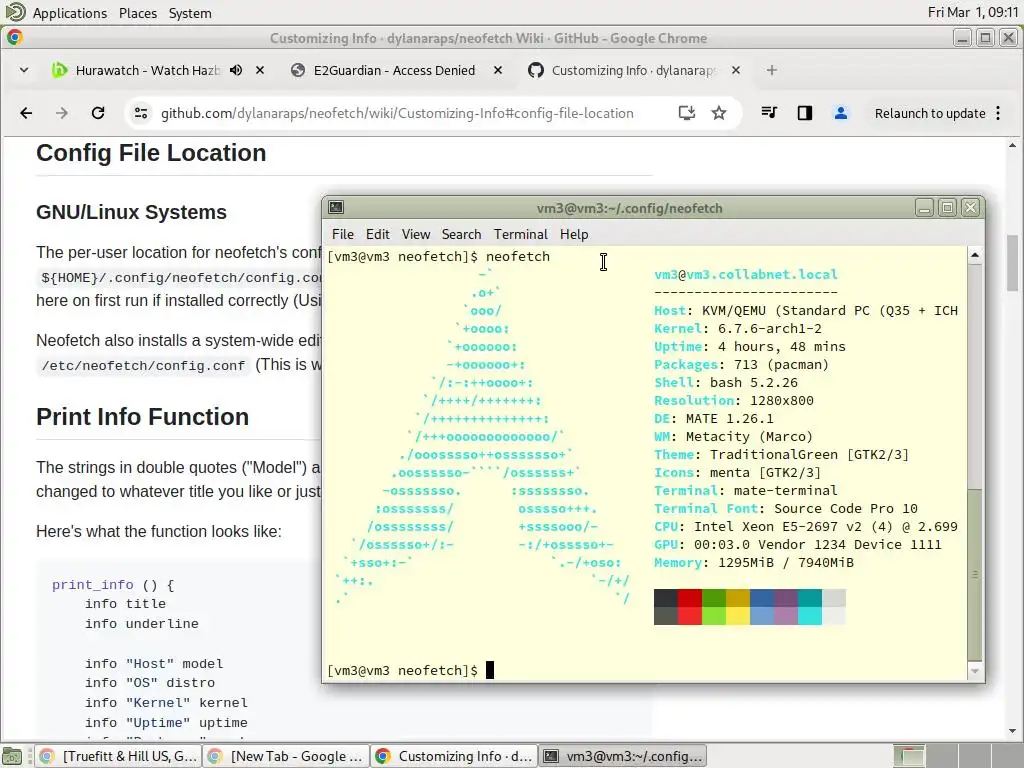
Task: Go back using Chrome's back arrow
Action: pos(26,113)
